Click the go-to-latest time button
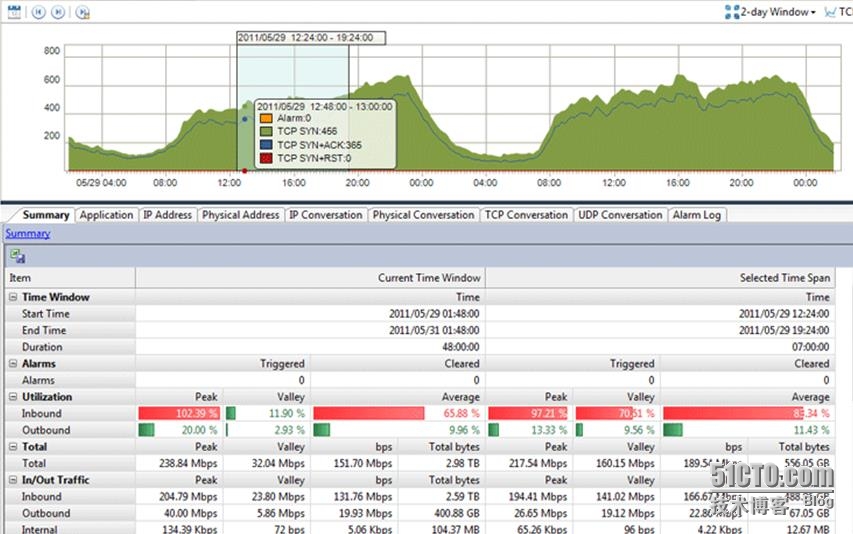Image resolution: width=853 pixels, height=534 pixels. (82, 11)
